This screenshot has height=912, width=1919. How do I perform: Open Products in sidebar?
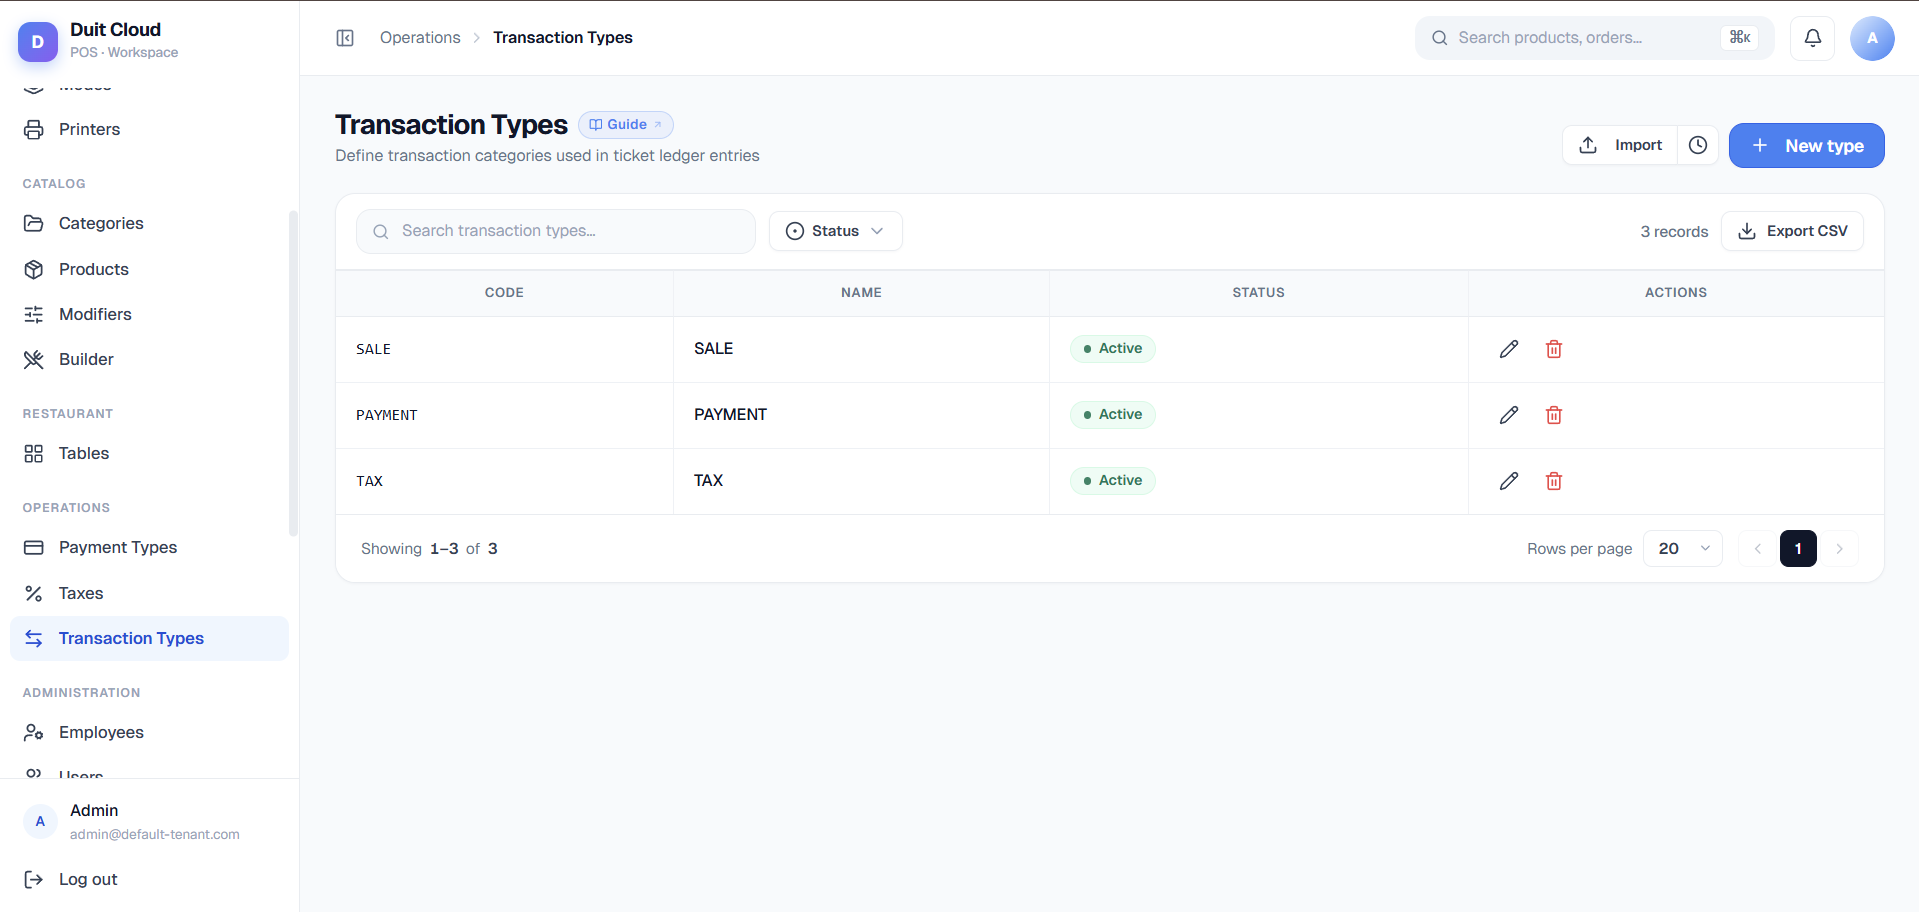149,269
